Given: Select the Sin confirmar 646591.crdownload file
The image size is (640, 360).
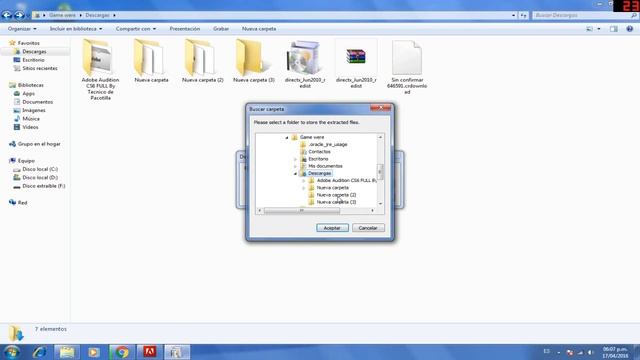Looking at the screenshot, I should tap(407, 57).
